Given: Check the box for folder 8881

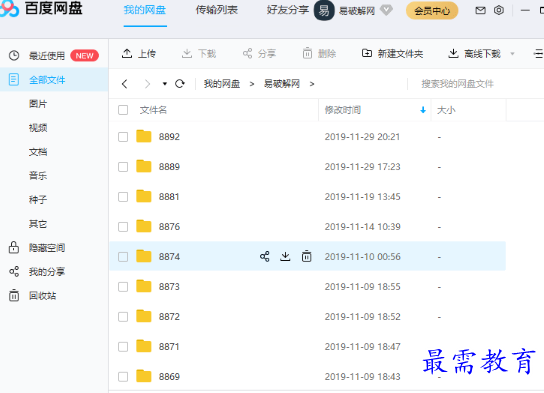Looking at the screenshot, I should [x=123, y=197].
